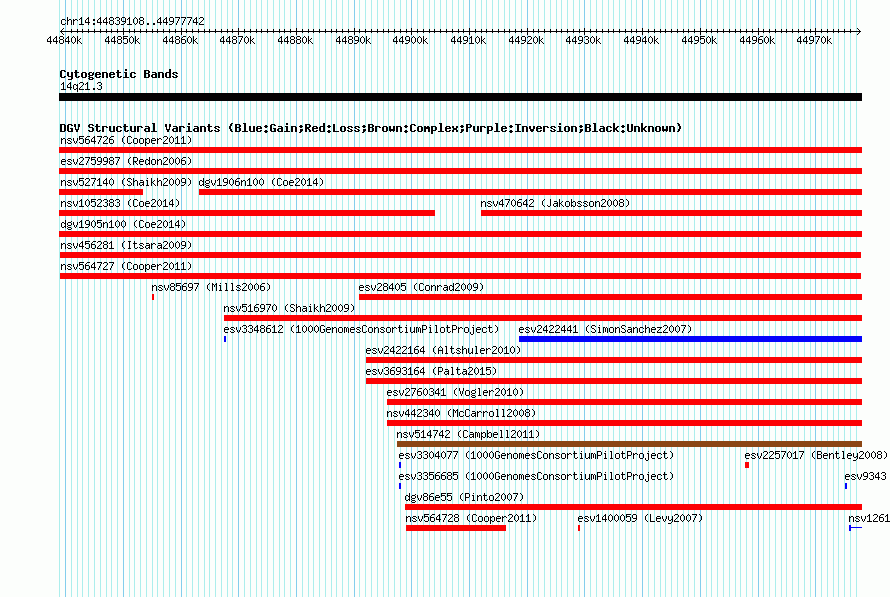Click the small blue esv3348612 gain marker
Image resolution: width=890 pixels, height=597 pixels.
click(225, 339)
